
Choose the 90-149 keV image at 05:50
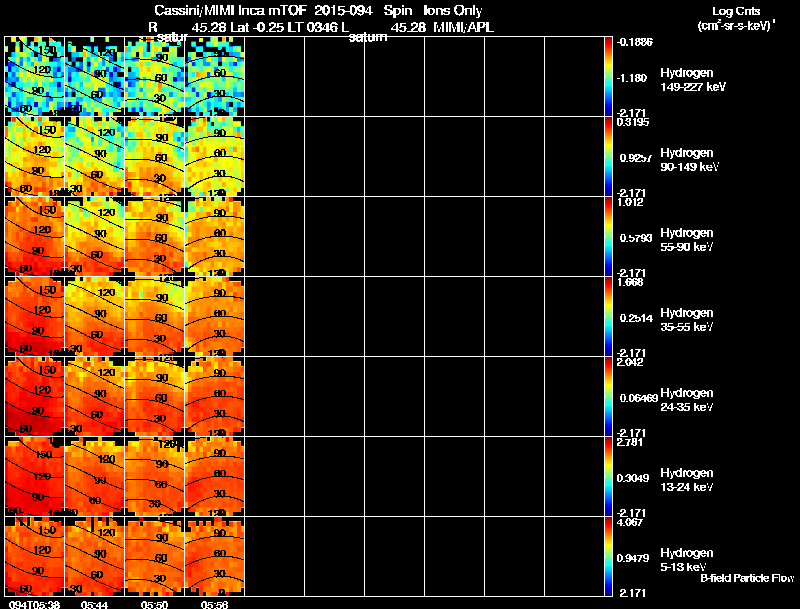[155, 157]
